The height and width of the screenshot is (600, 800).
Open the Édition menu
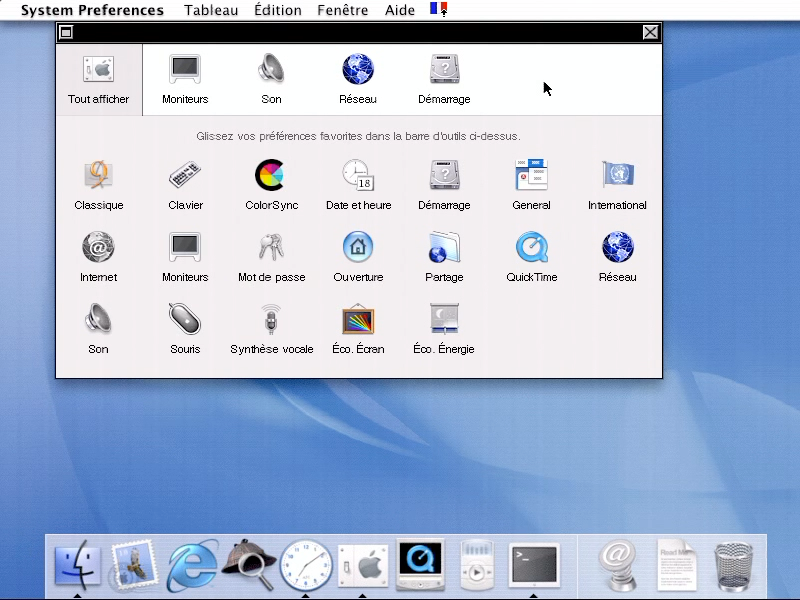pos(278,10)
